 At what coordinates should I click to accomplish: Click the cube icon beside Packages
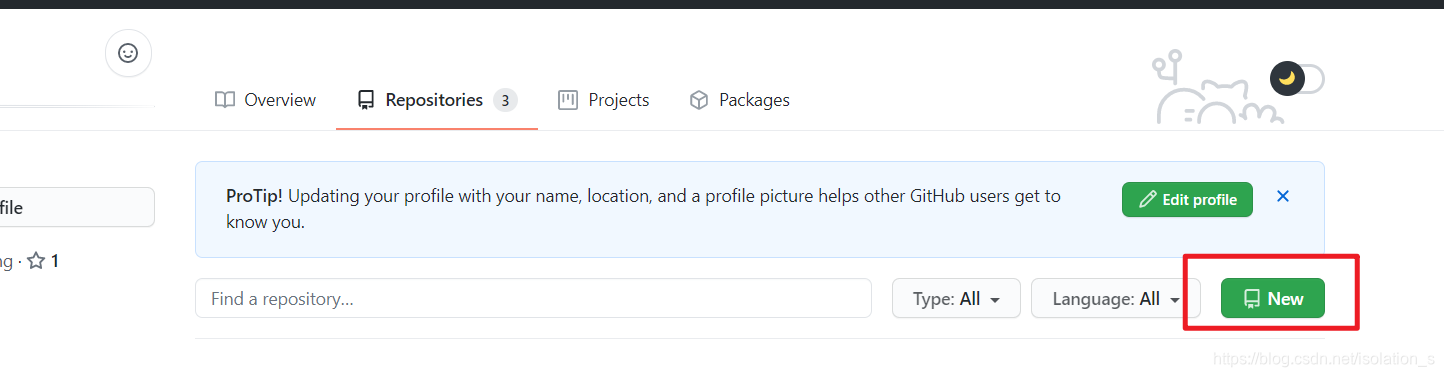pos(699,100)
